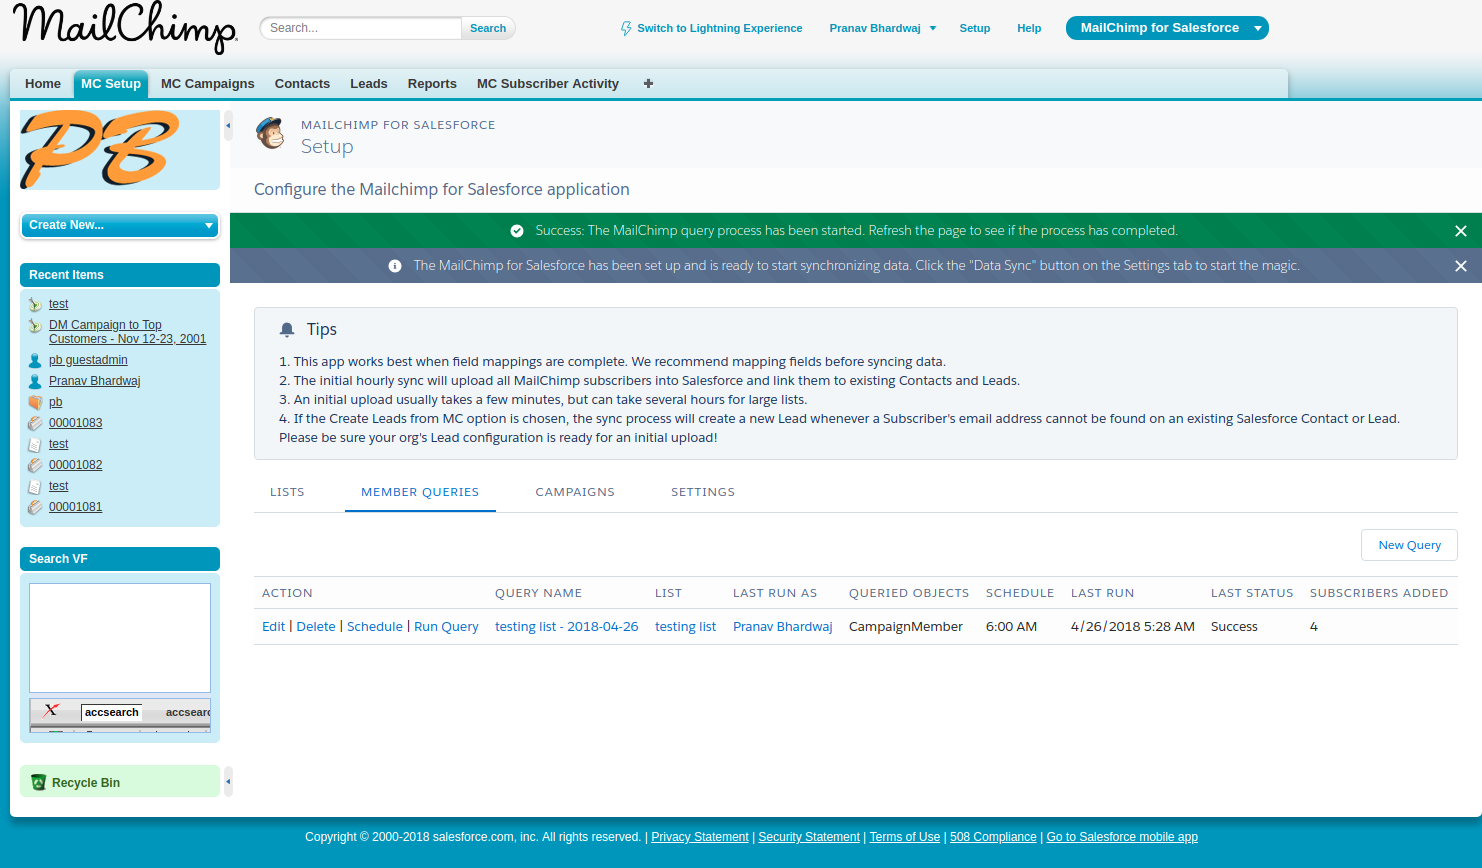Click Run Query for testing list query

click(x=446, y=627)
